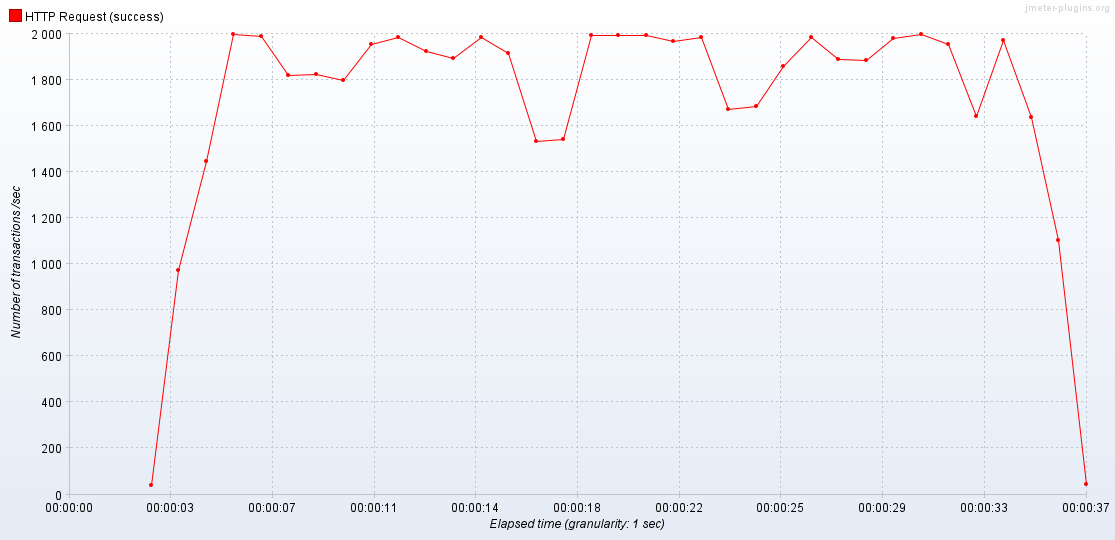The width and height of the screenshot is (1115, 540).
Task: Click the red HTTP Request legend swatch
Action: click(15, 16)
